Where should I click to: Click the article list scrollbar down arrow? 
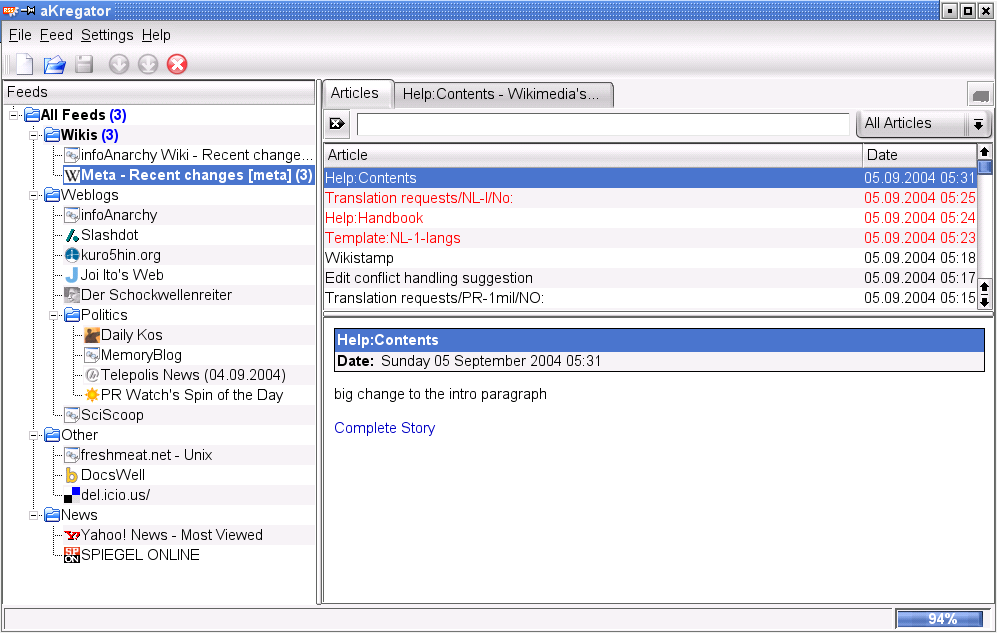(x=984, y=301)
